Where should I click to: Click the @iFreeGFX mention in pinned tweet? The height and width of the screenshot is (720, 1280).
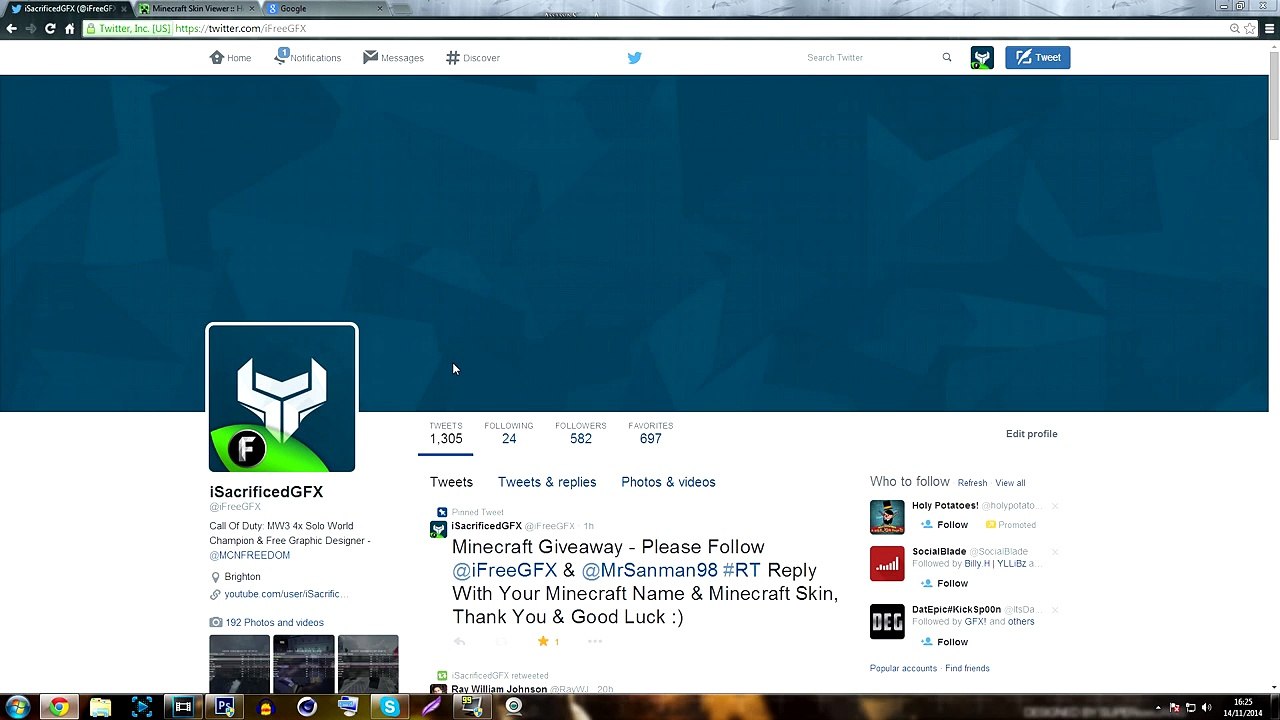click(505, 570)
